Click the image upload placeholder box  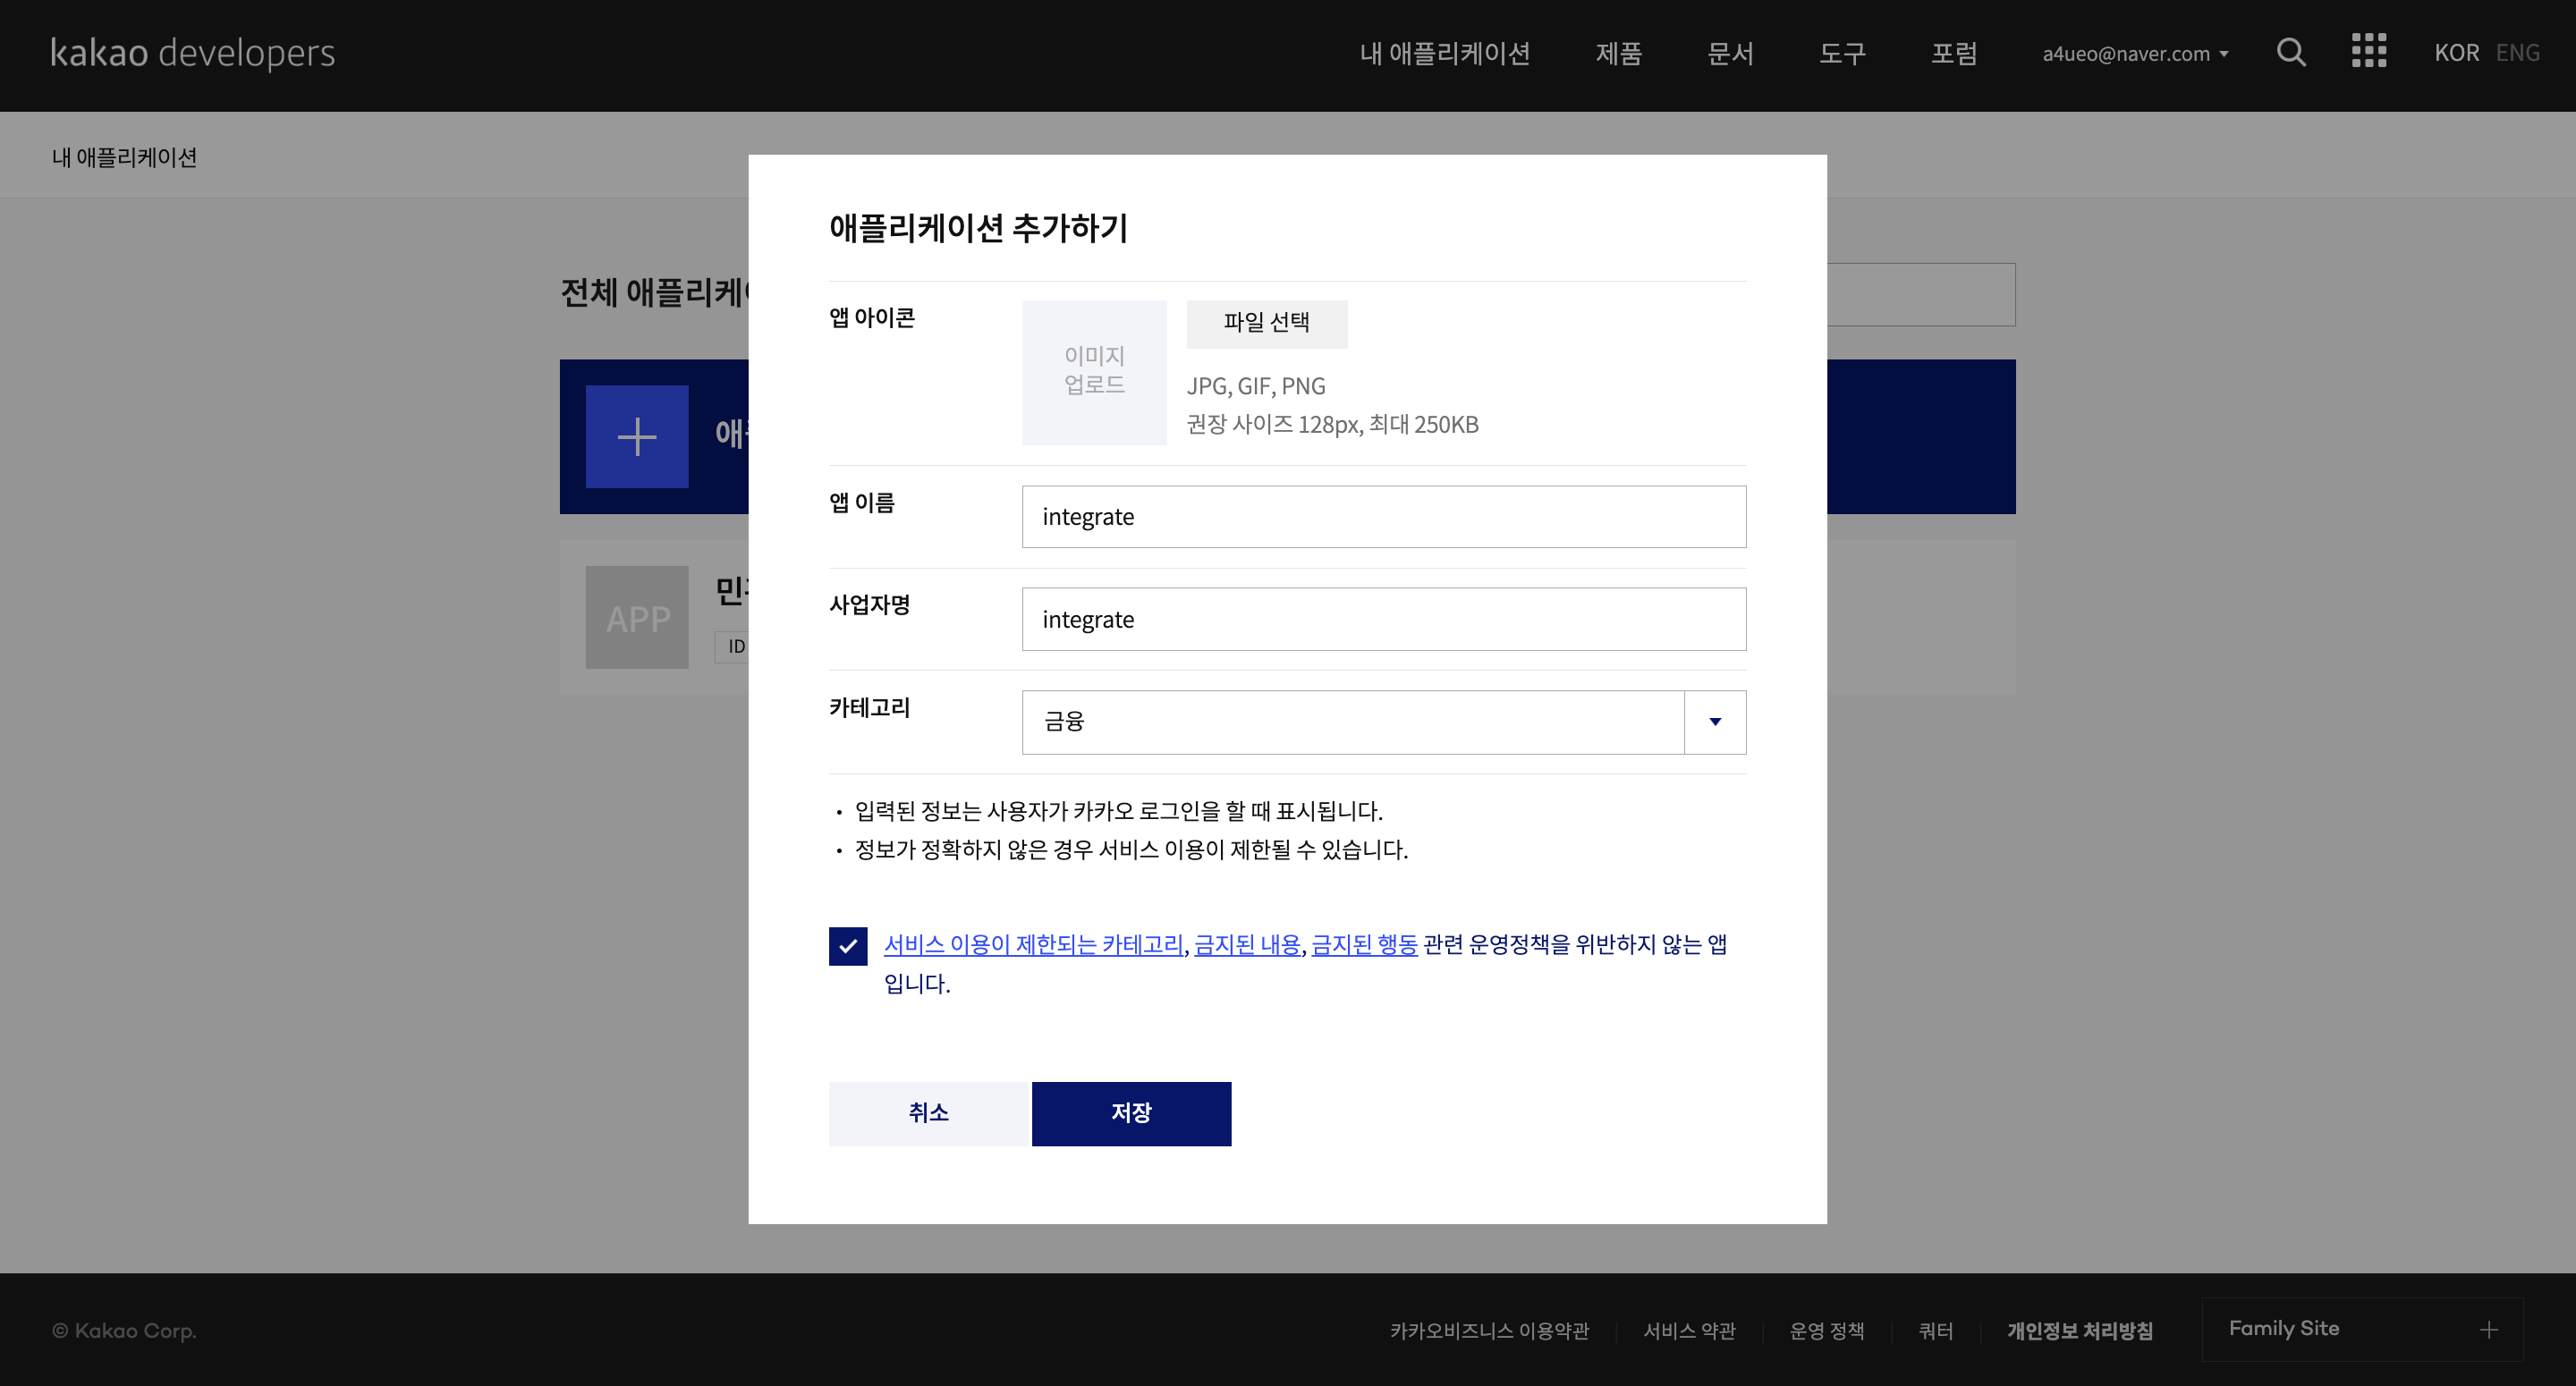coord(1093,372)
